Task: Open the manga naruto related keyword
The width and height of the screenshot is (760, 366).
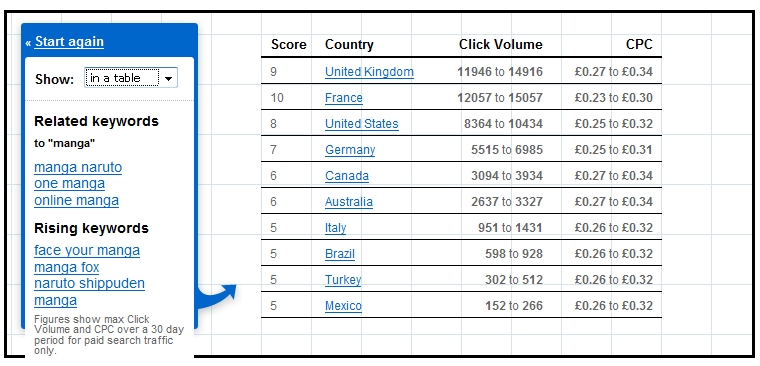Action: pyautogui.click(x=78, y=167)
